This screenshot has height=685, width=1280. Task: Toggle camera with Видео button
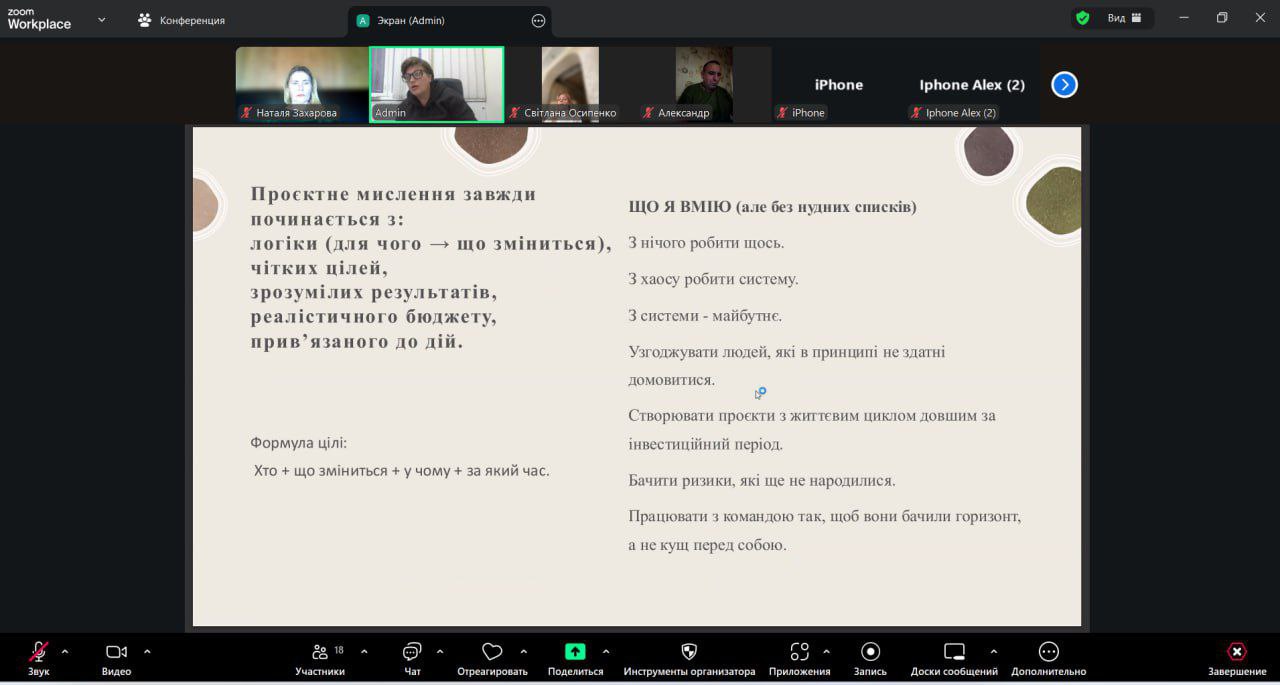pos(116,653)
